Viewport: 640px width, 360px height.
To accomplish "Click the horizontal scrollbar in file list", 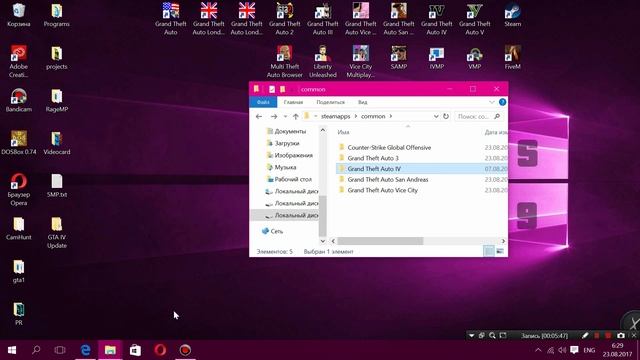I will tap(380, 241).
